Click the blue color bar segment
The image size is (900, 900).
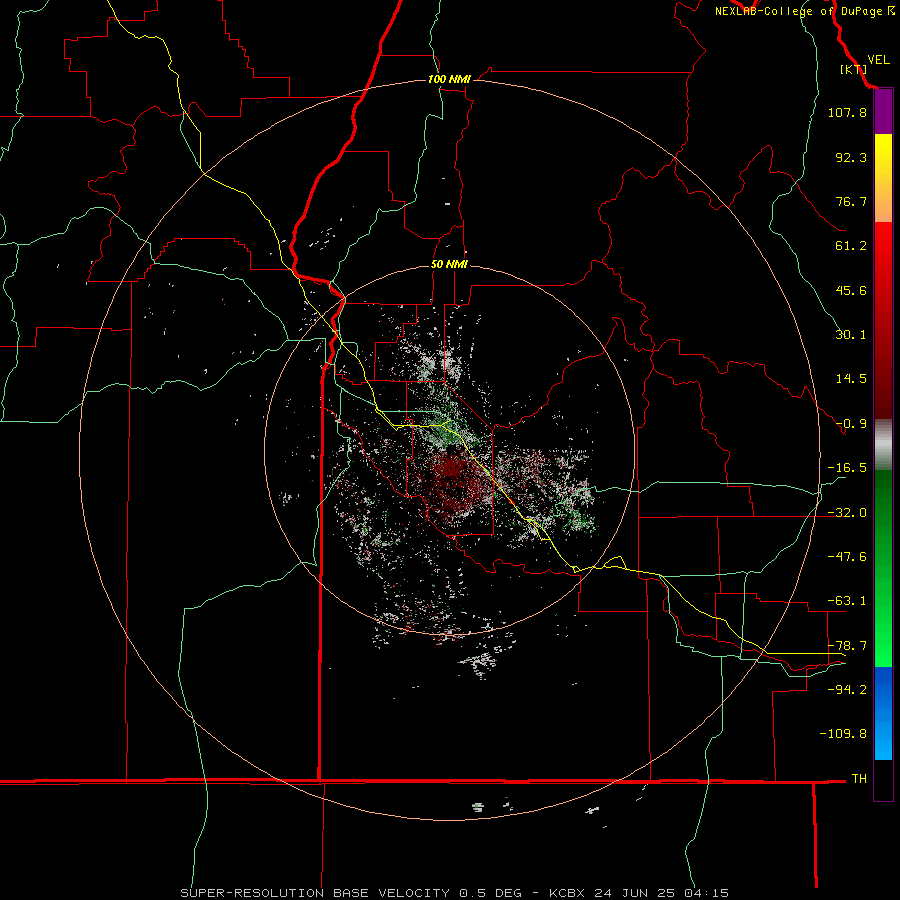tap(883, 713)
